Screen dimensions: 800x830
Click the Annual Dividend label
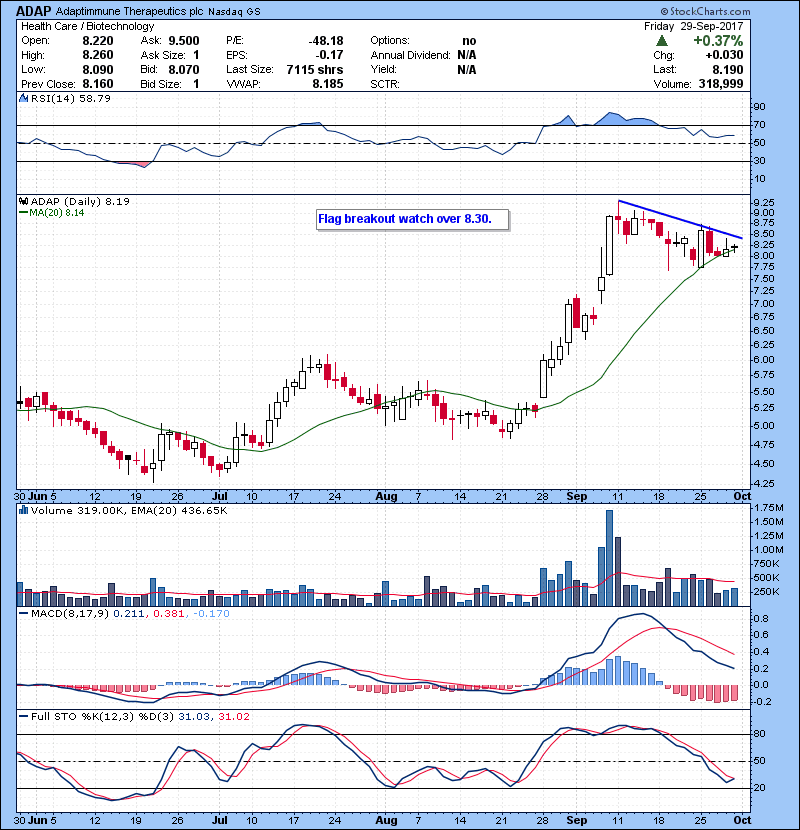(x=410, y=55)
